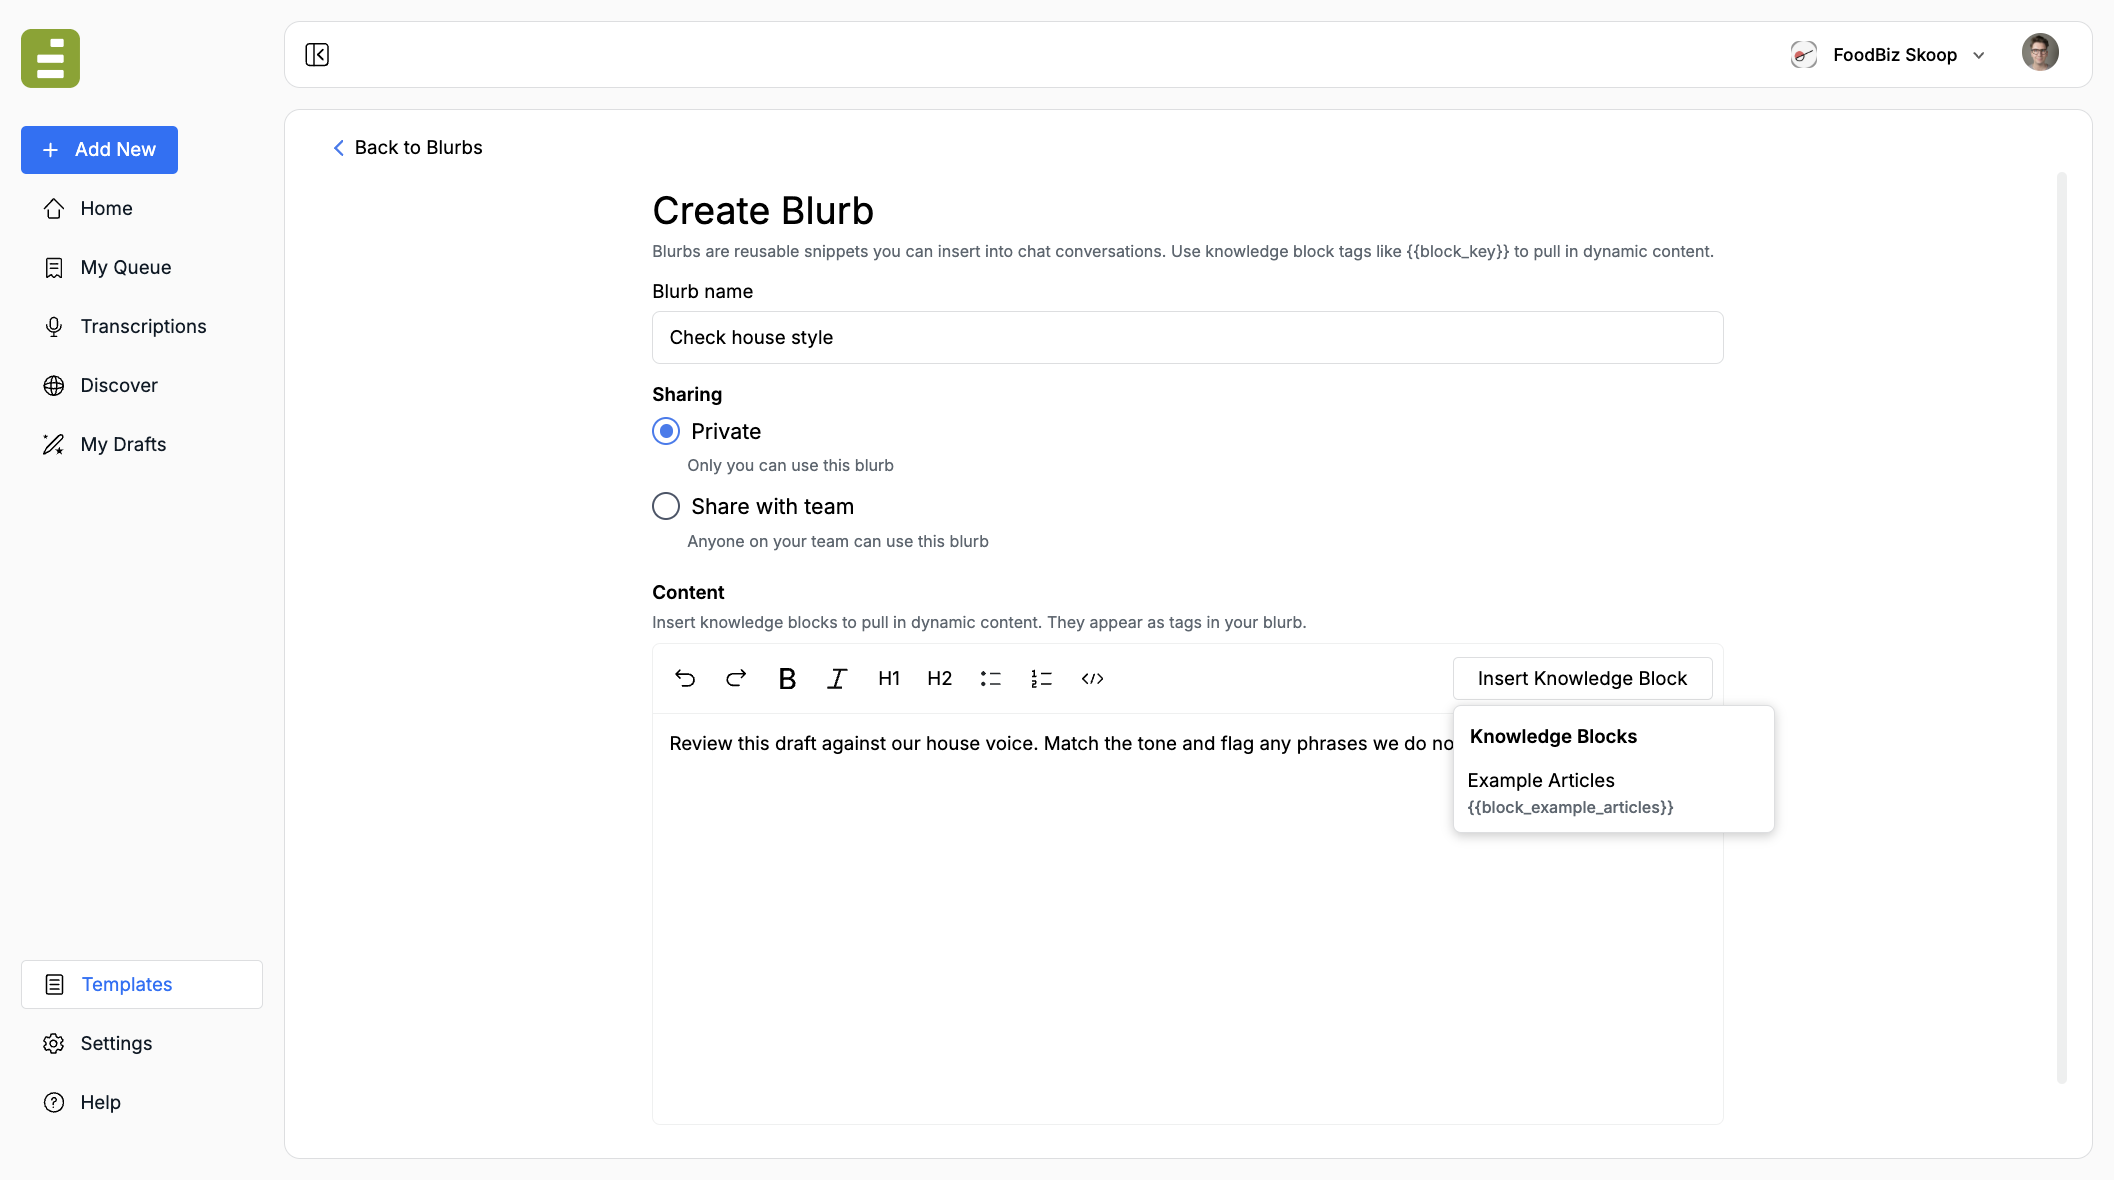Click the redo icon in editor toolbar
2114x1180 pixels.
tap(736, 678)
